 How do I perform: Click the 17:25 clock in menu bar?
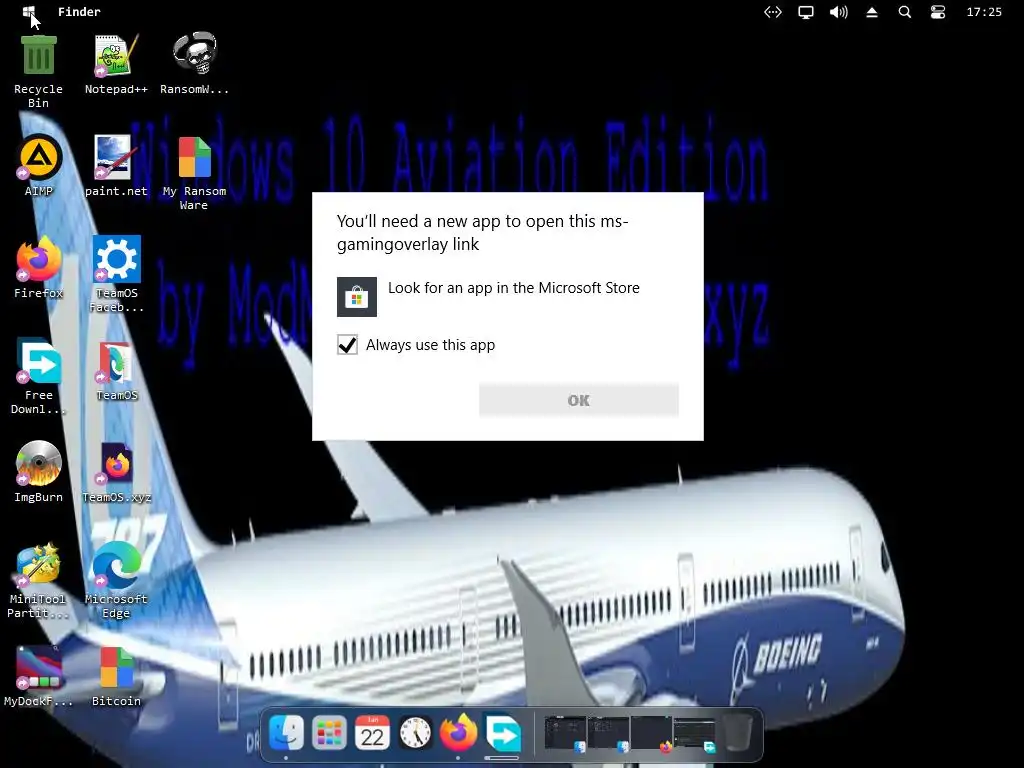coord(984,12)
